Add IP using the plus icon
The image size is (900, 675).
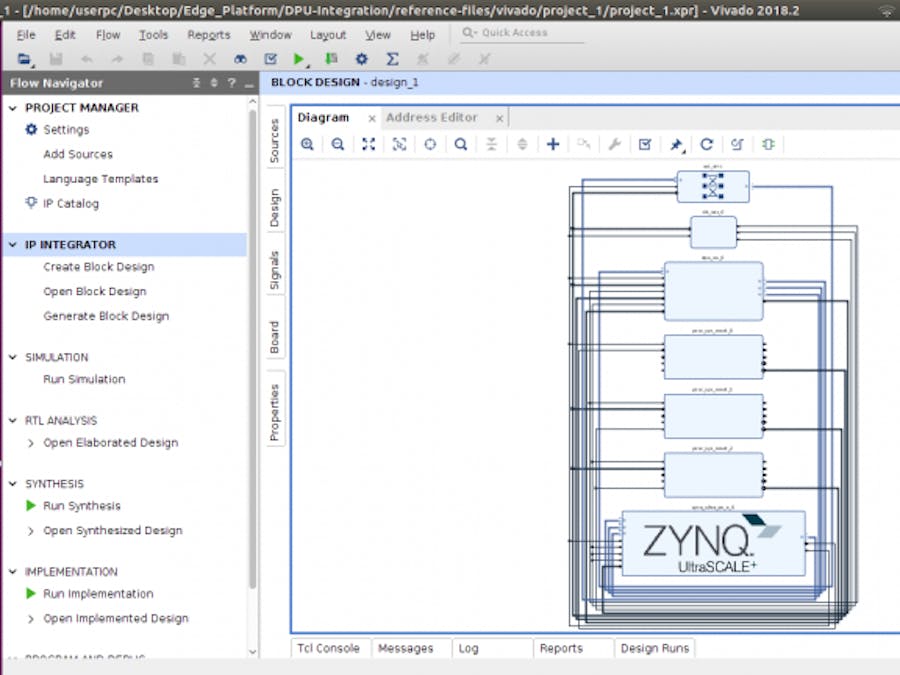pyautogui.click(x=553, y=144)
